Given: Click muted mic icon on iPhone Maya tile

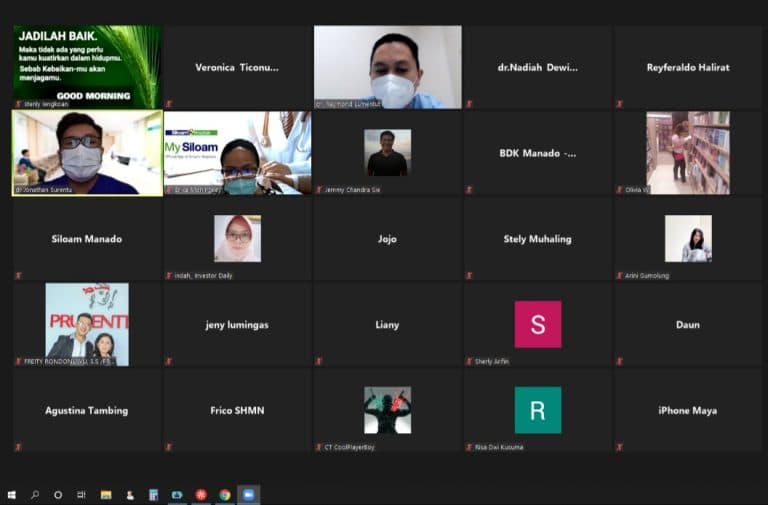Looking at the screenshot, I should coord(620,447).
